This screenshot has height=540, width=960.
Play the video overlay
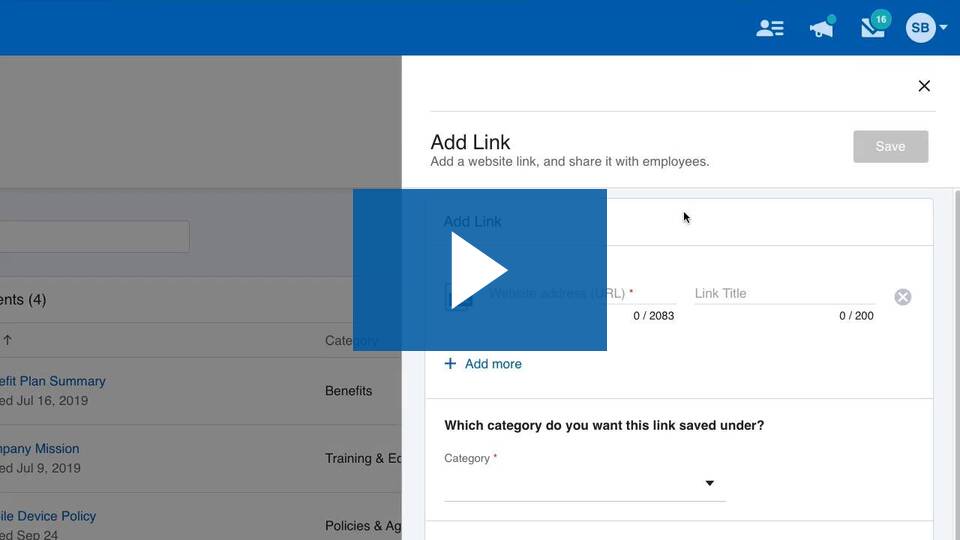(480, 270)
